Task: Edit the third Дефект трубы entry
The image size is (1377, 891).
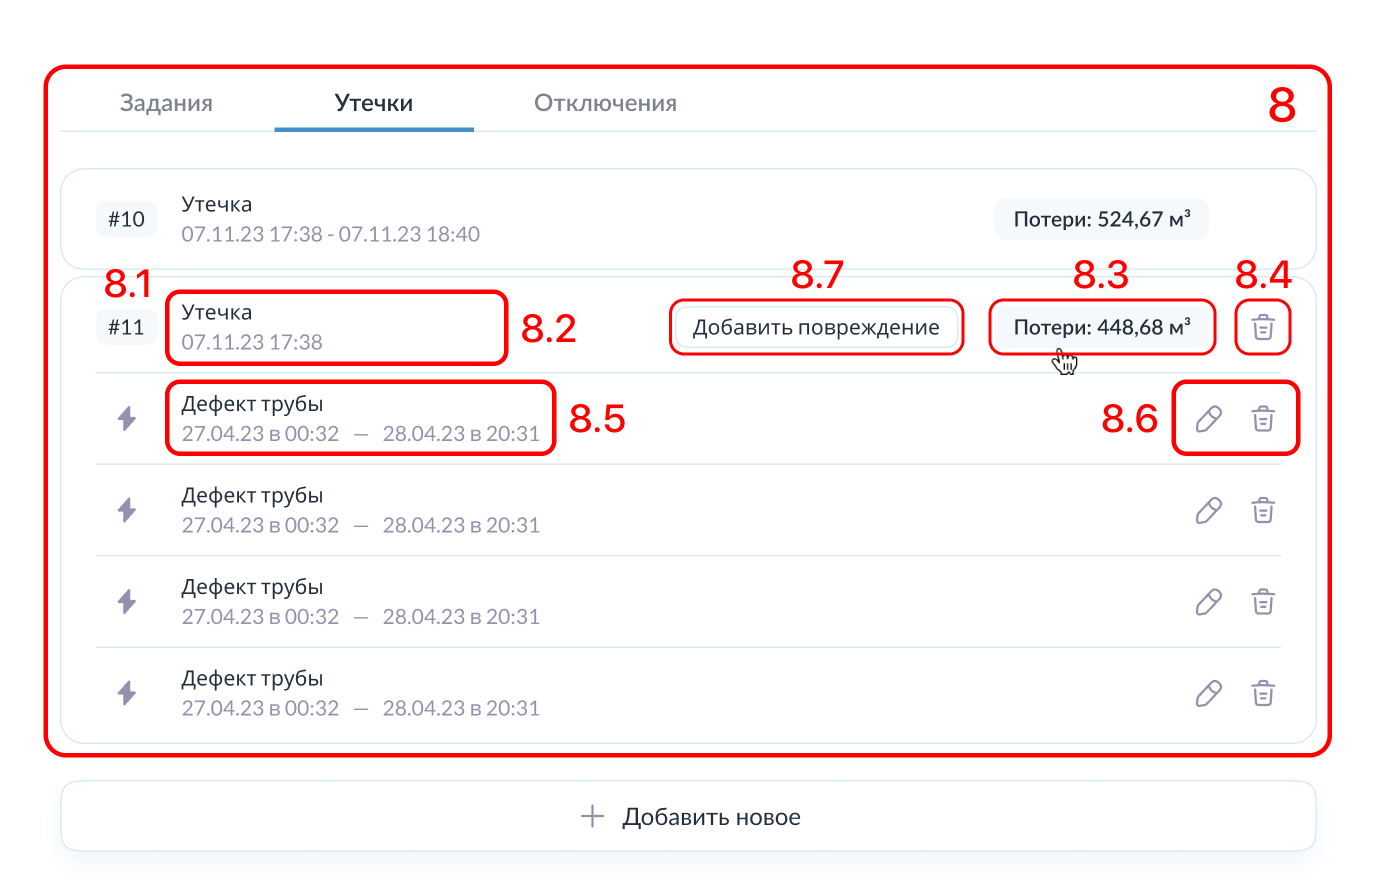Action: (x=1209, y=602)
